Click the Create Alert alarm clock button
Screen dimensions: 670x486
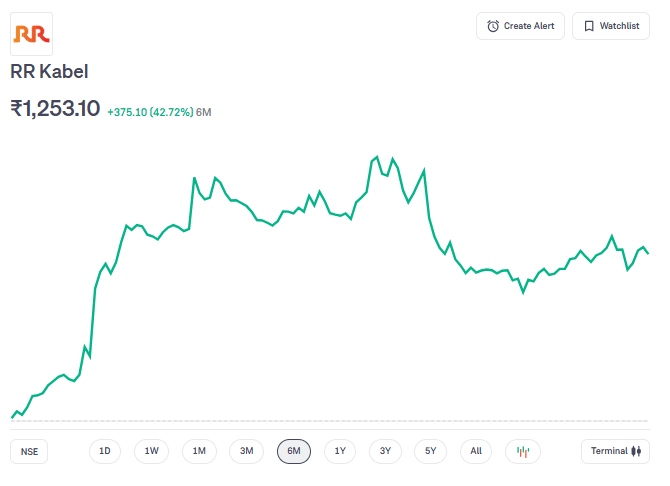pyautogui.click(x=521, y=26)
